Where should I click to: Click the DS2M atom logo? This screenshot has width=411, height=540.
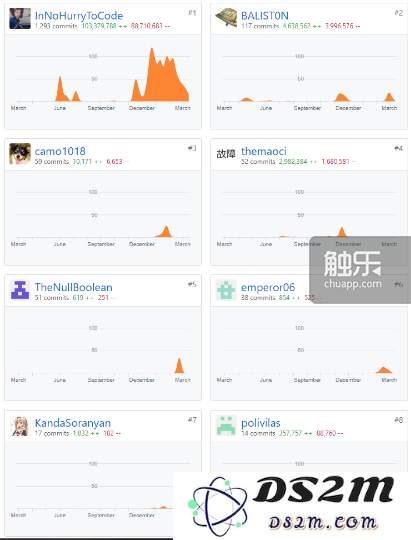[x=218, y=506]
